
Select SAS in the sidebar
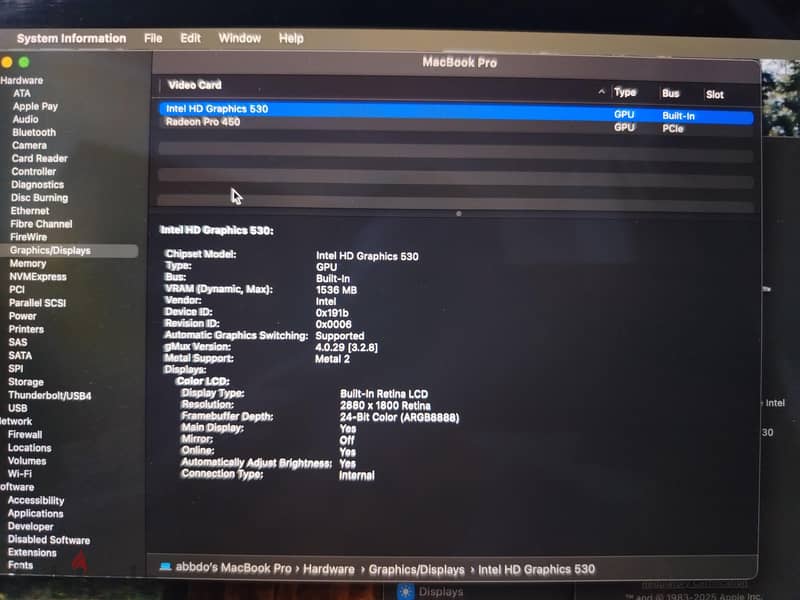(18, 342)
